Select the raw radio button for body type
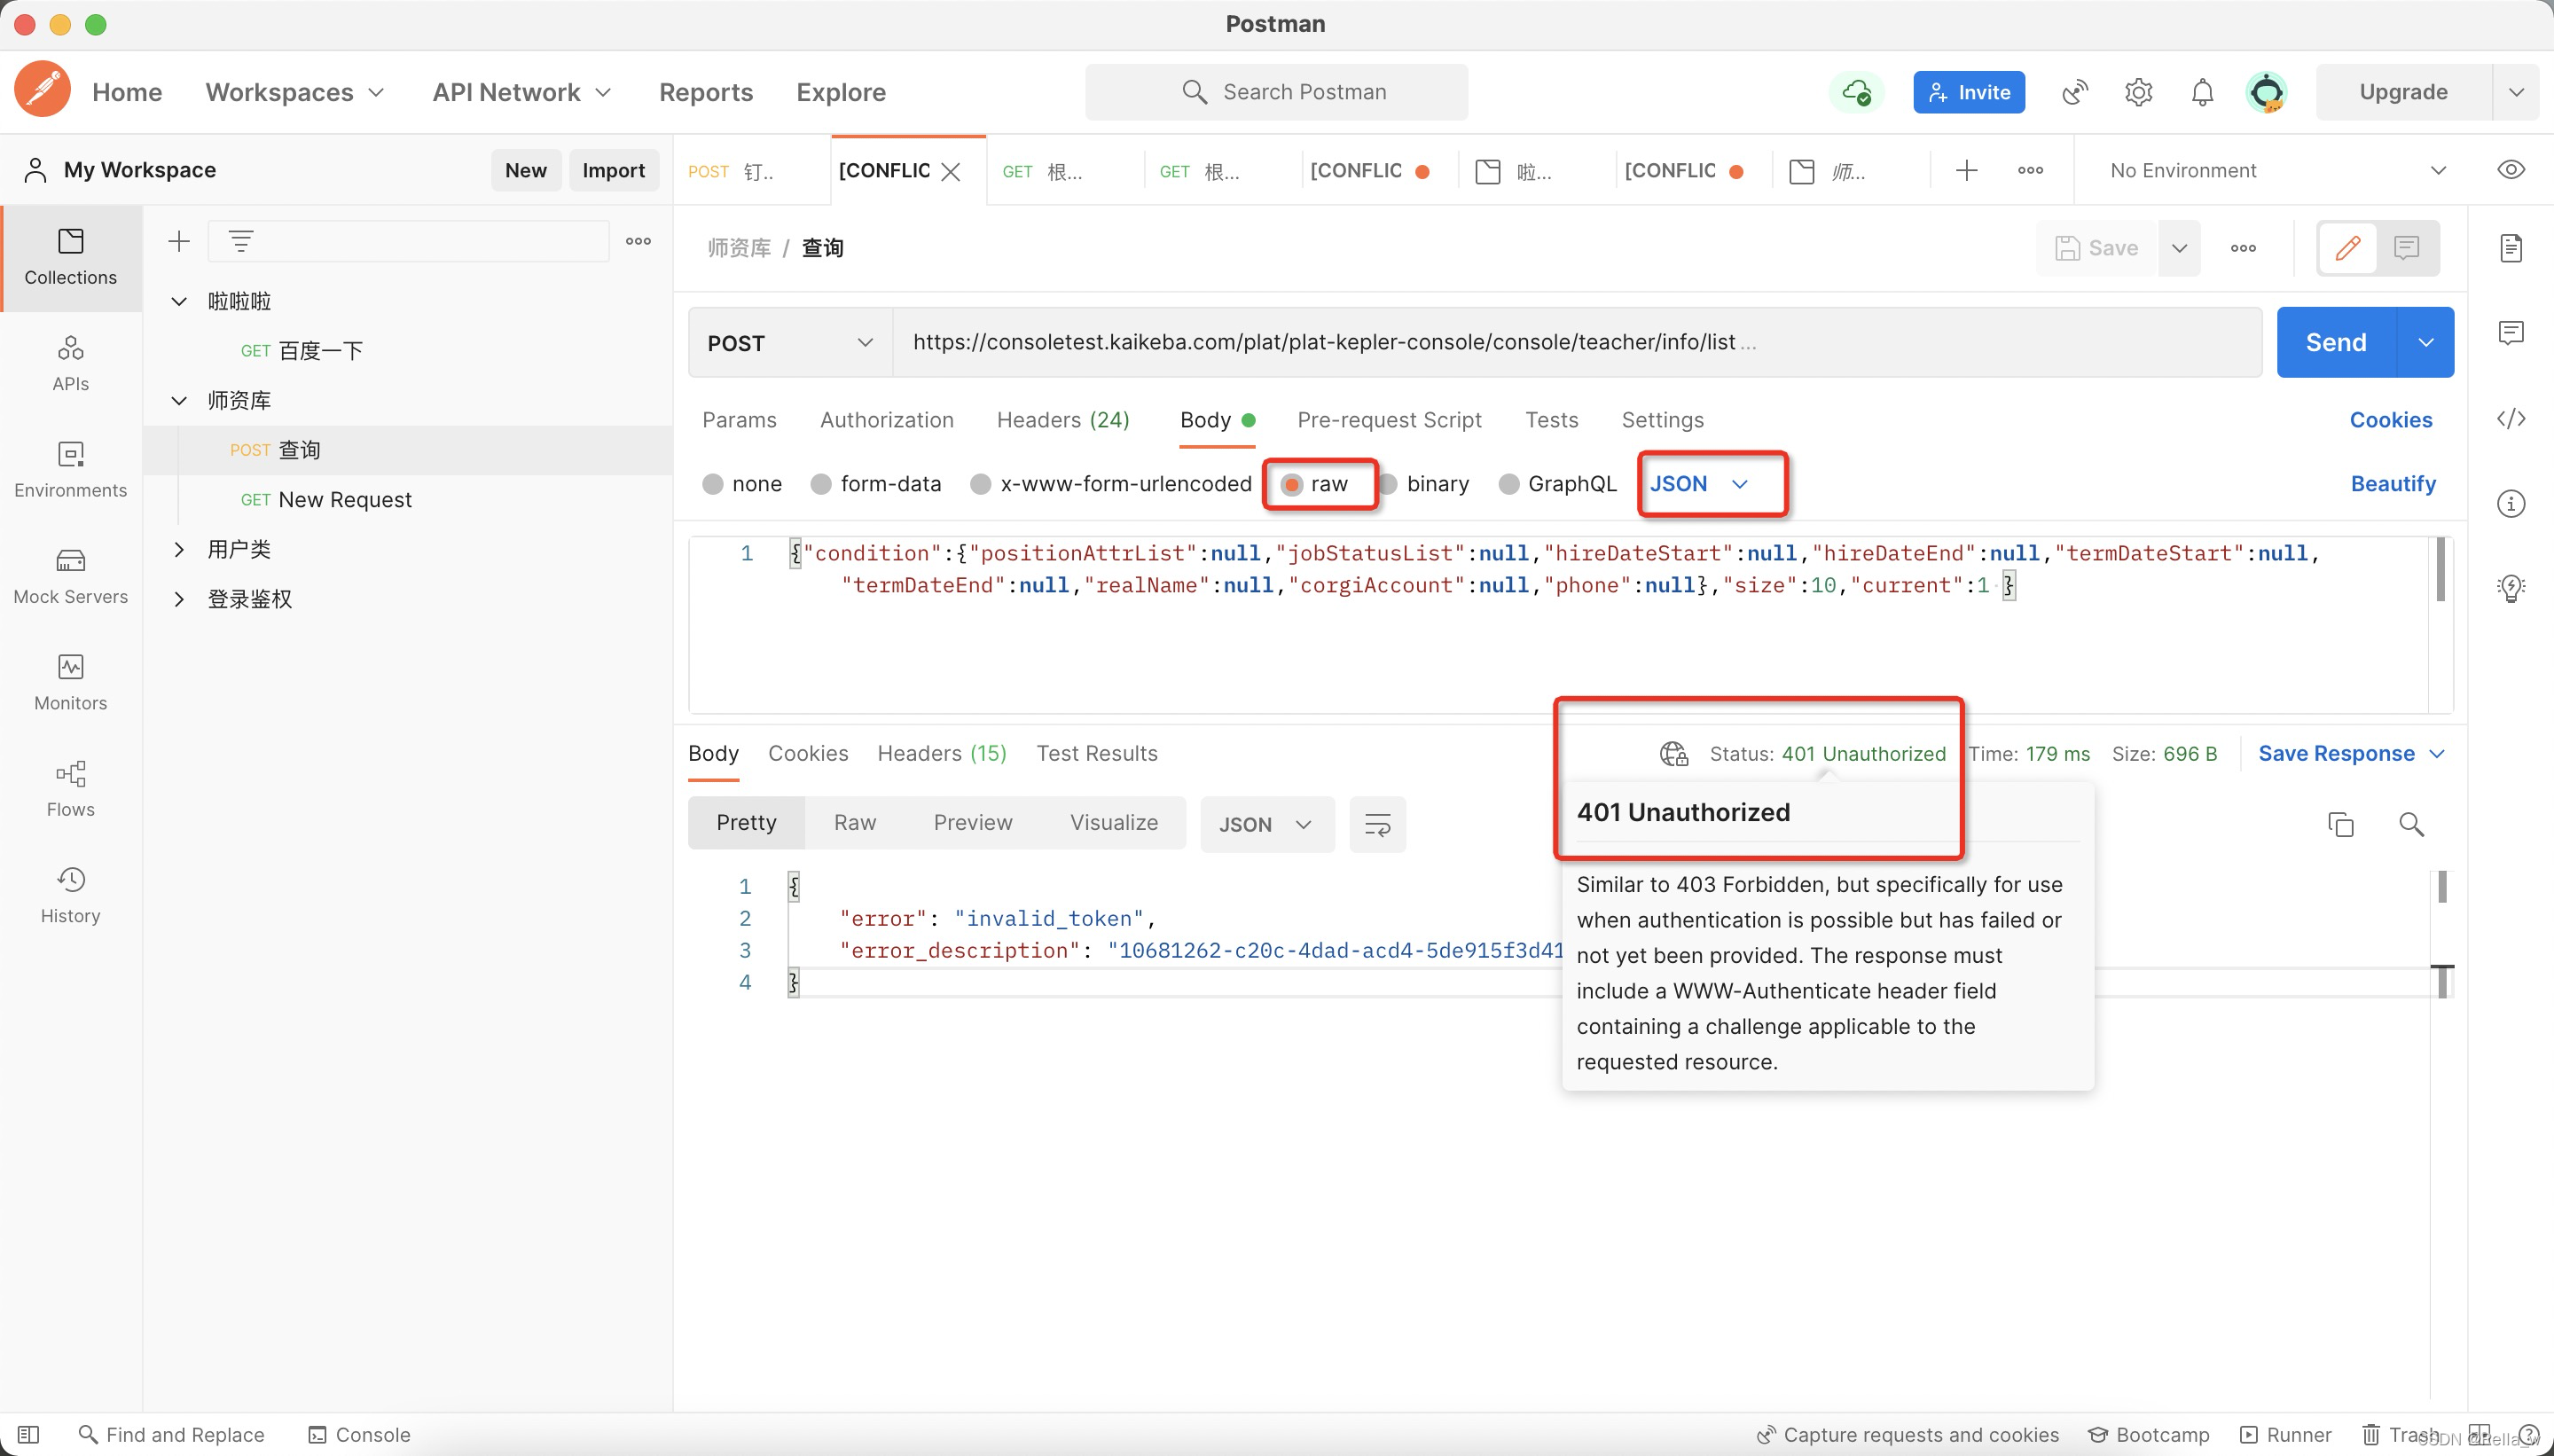This screenshot has height=1456, width=2554. [x=1291, y=484]
